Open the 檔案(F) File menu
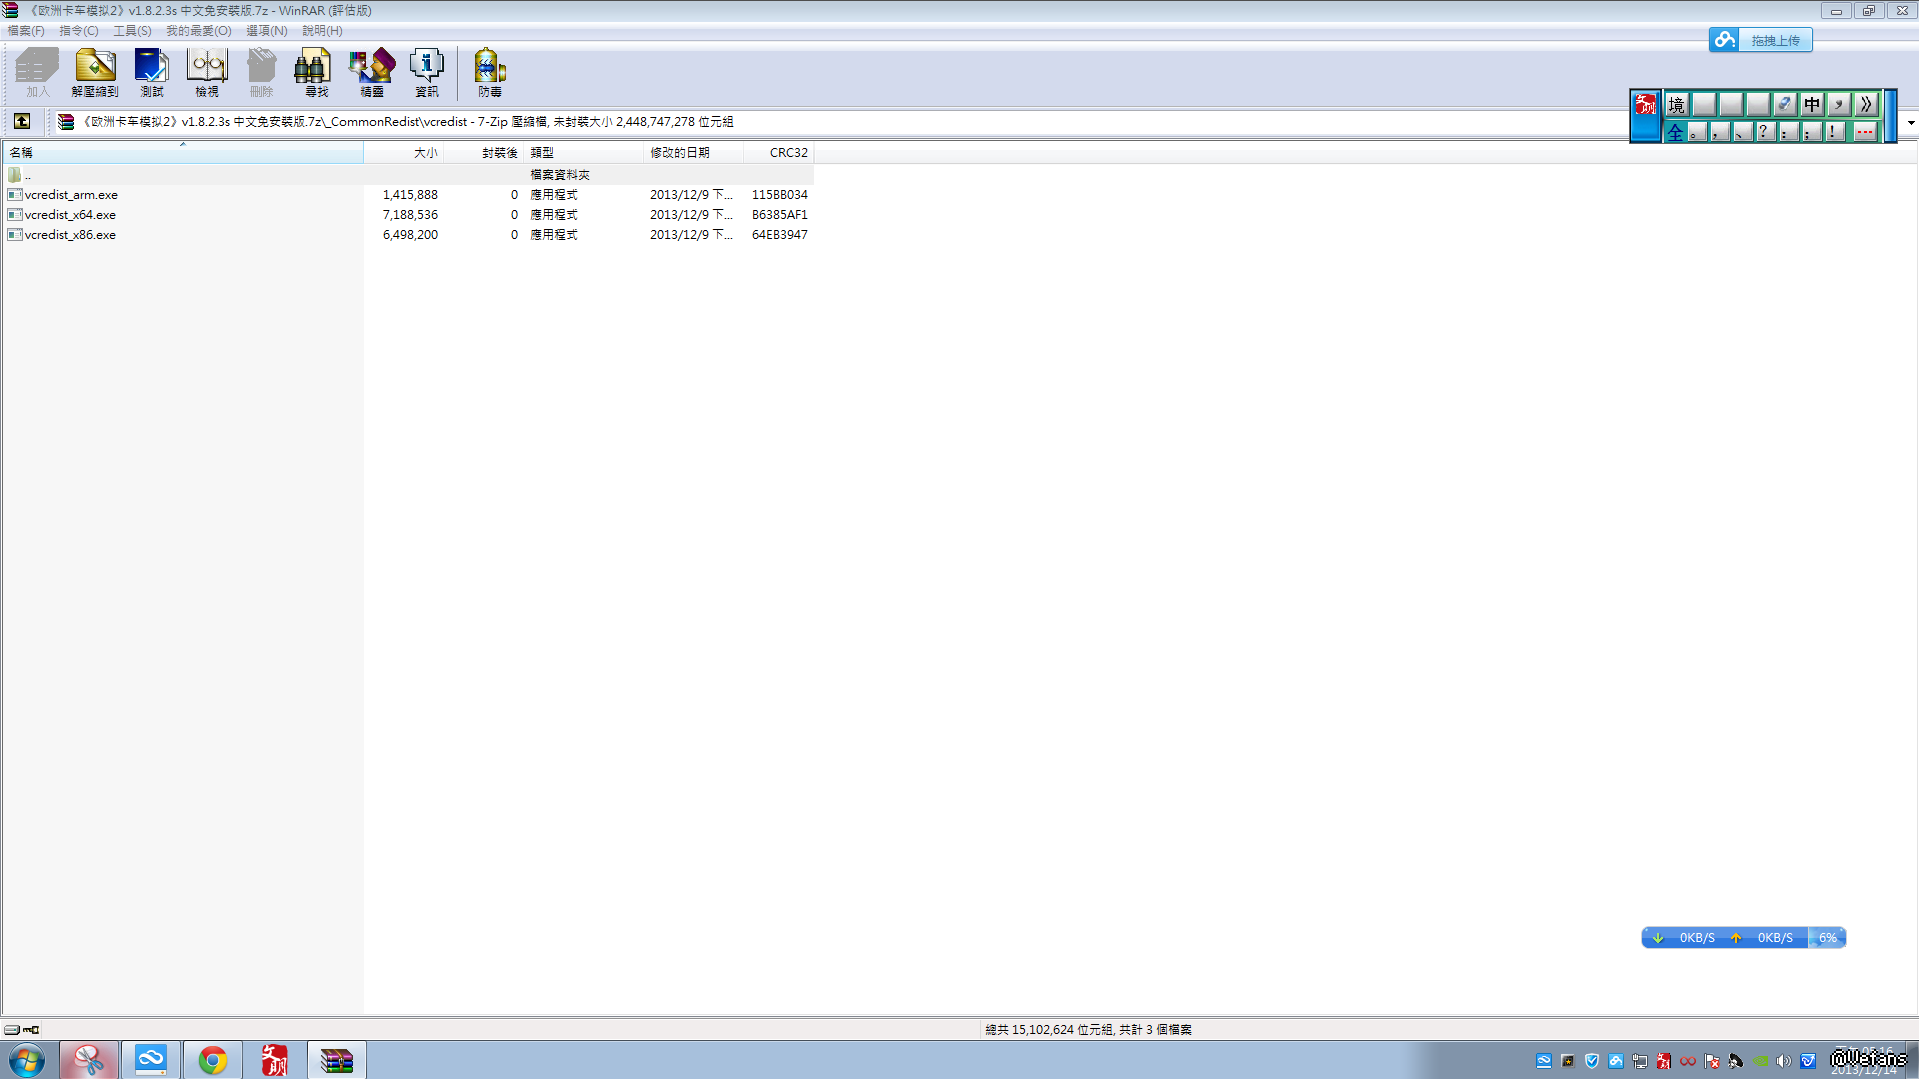The image size is (1919, 1079). [x=26, y=31]
